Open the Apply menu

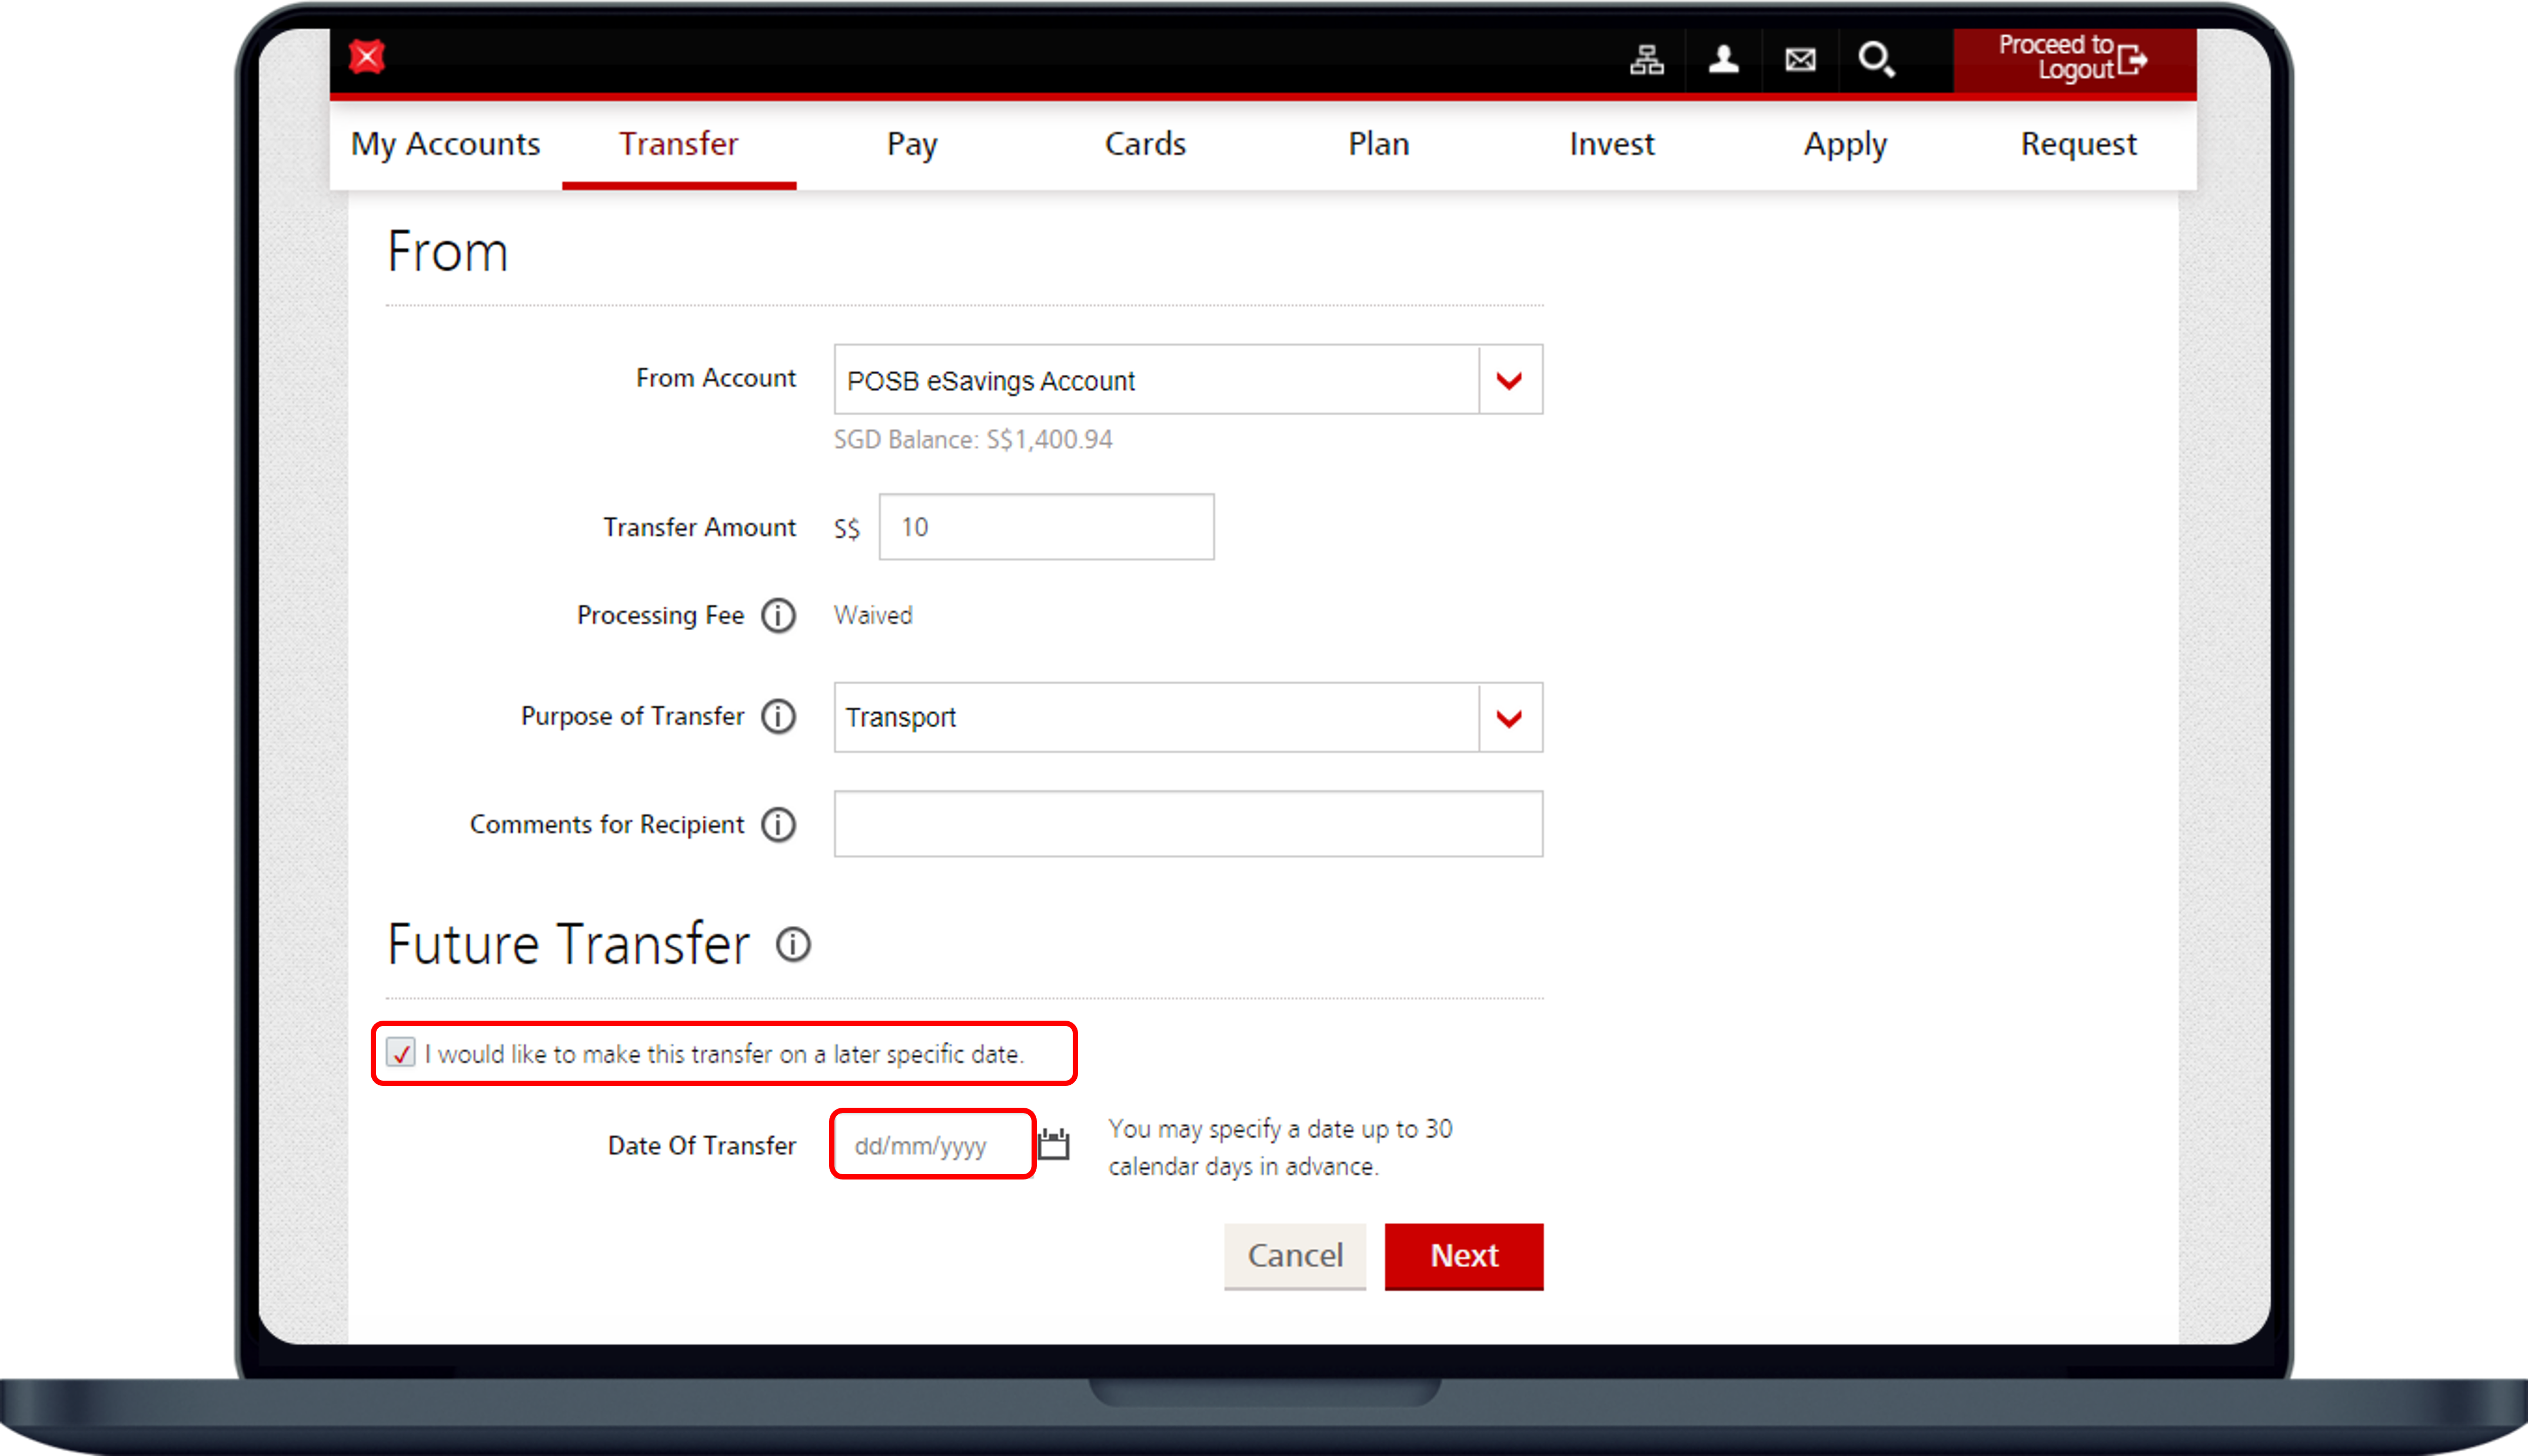pyautogui.click(x=1845, y=144)
